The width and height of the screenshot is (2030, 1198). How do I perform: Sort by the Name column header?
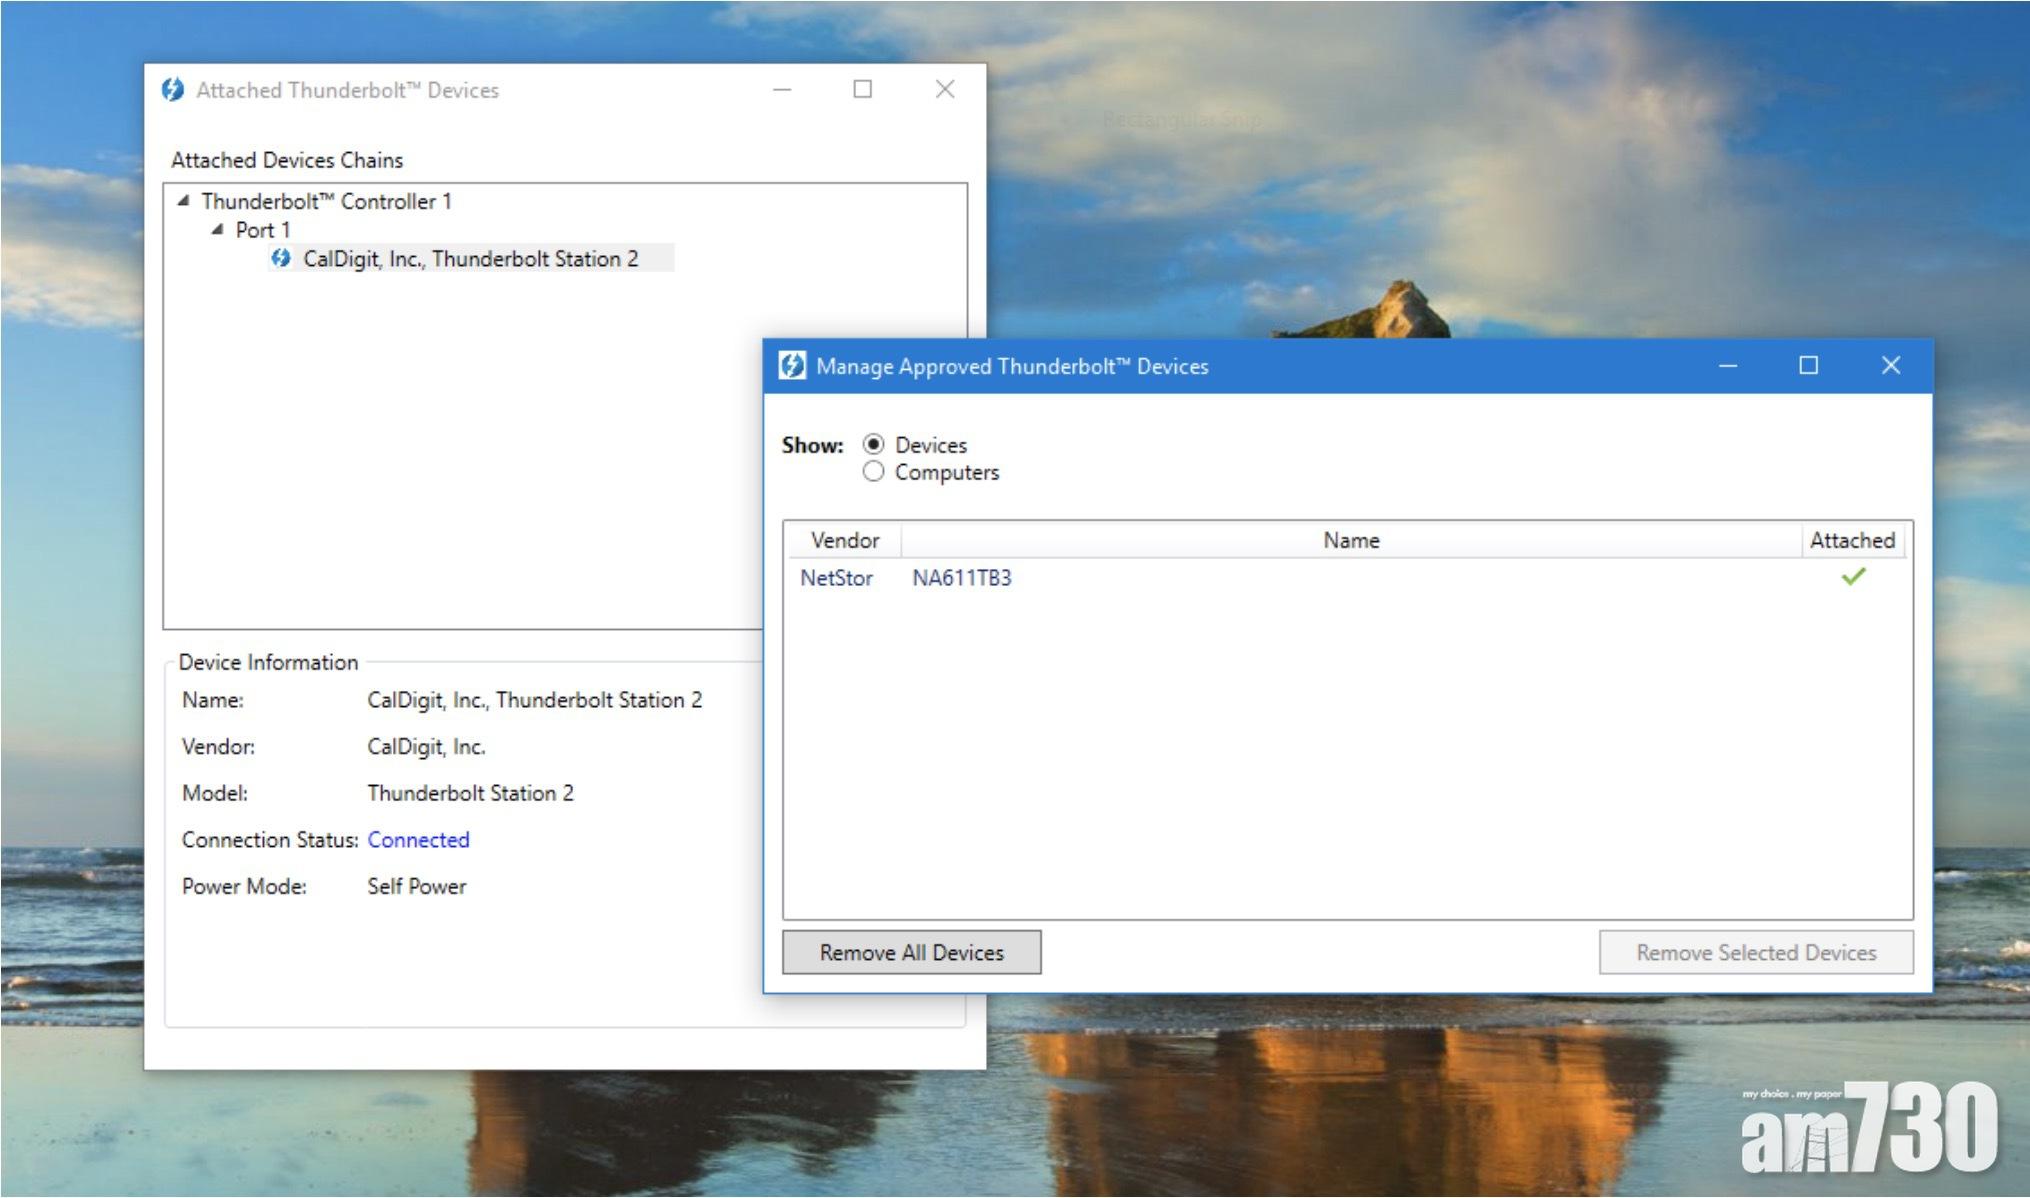tap(1350, 541)
